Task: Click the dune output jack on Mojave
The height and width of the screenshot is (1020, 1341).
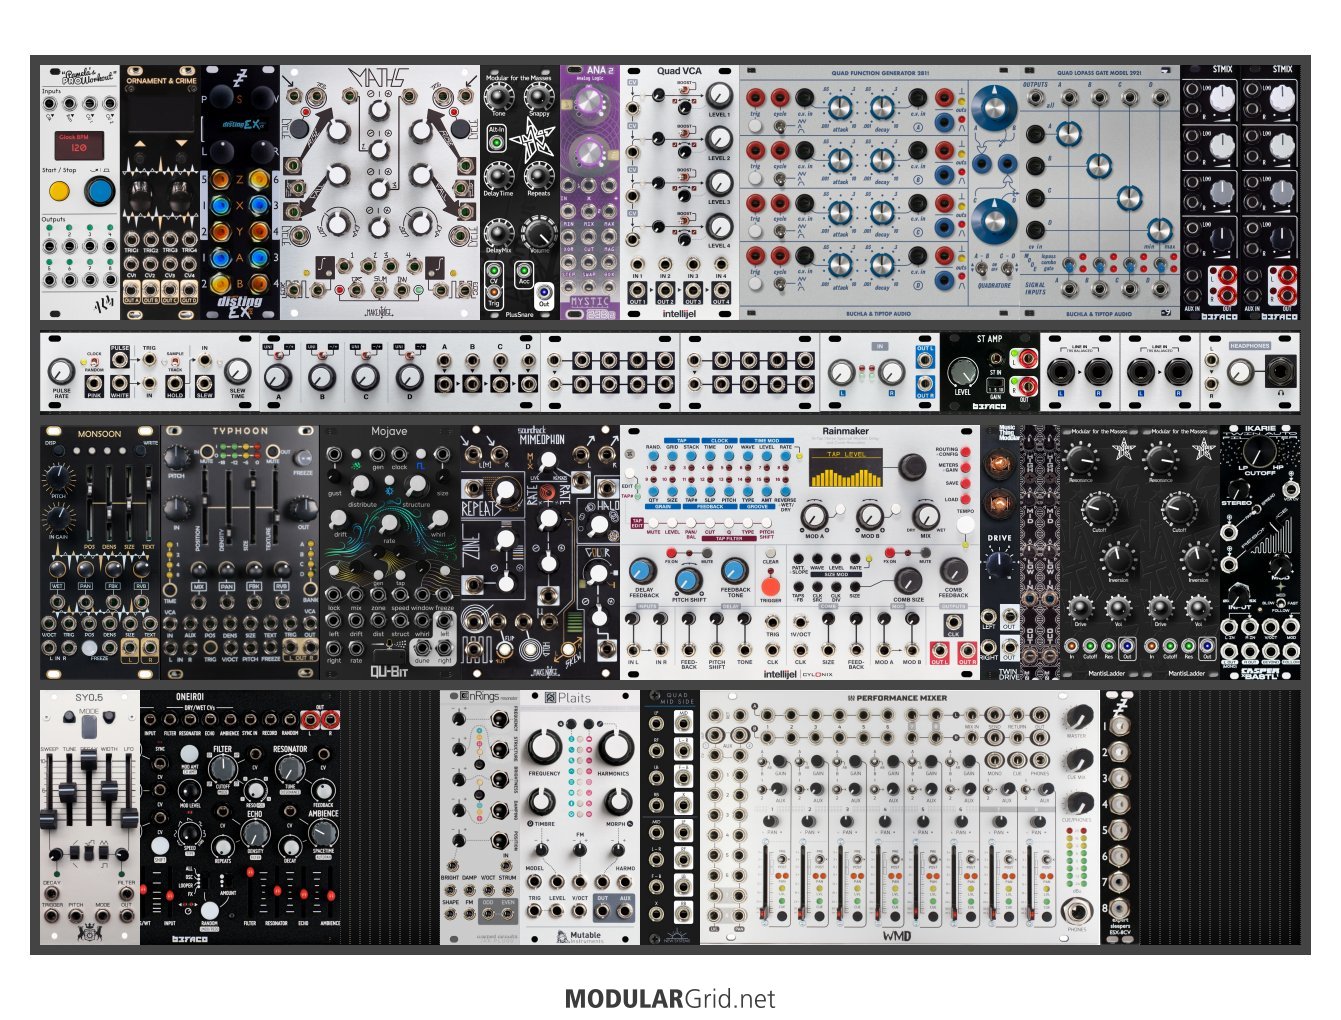Action: tap(421, 648)
